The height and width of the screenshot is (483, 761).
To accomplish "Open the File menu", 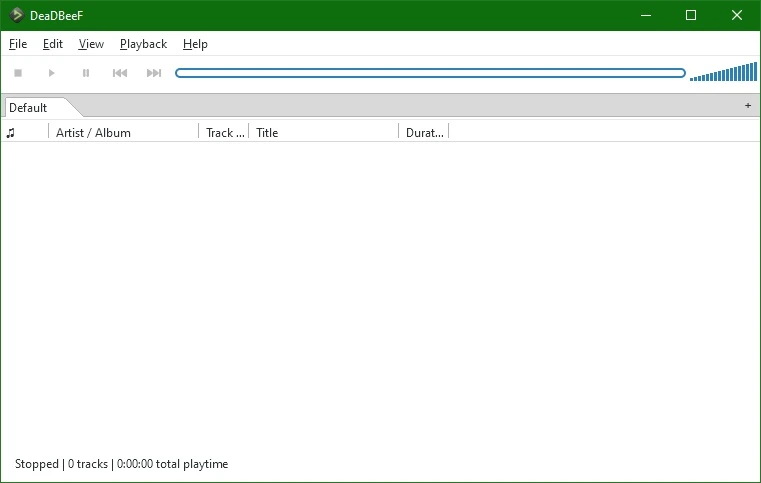I will tap(18, 44).
